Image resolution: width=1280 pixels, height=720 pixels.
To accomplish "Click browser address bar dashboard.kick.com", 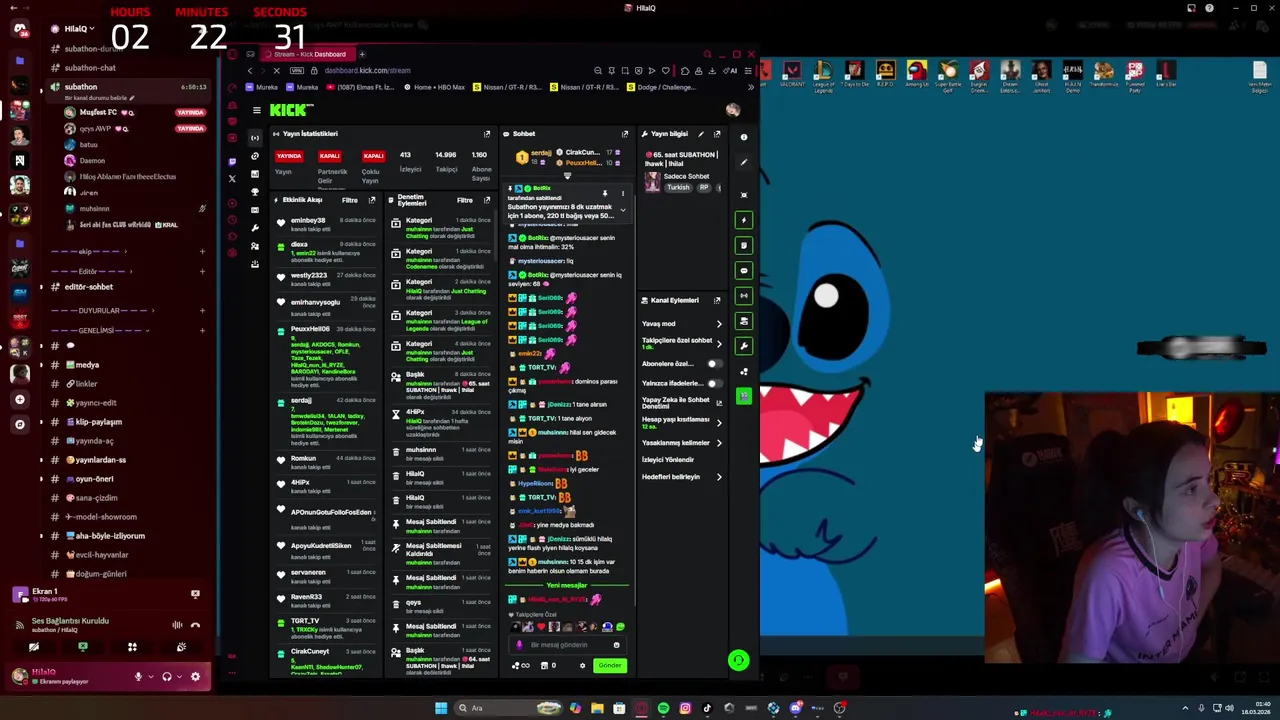I will click(368, 71).
